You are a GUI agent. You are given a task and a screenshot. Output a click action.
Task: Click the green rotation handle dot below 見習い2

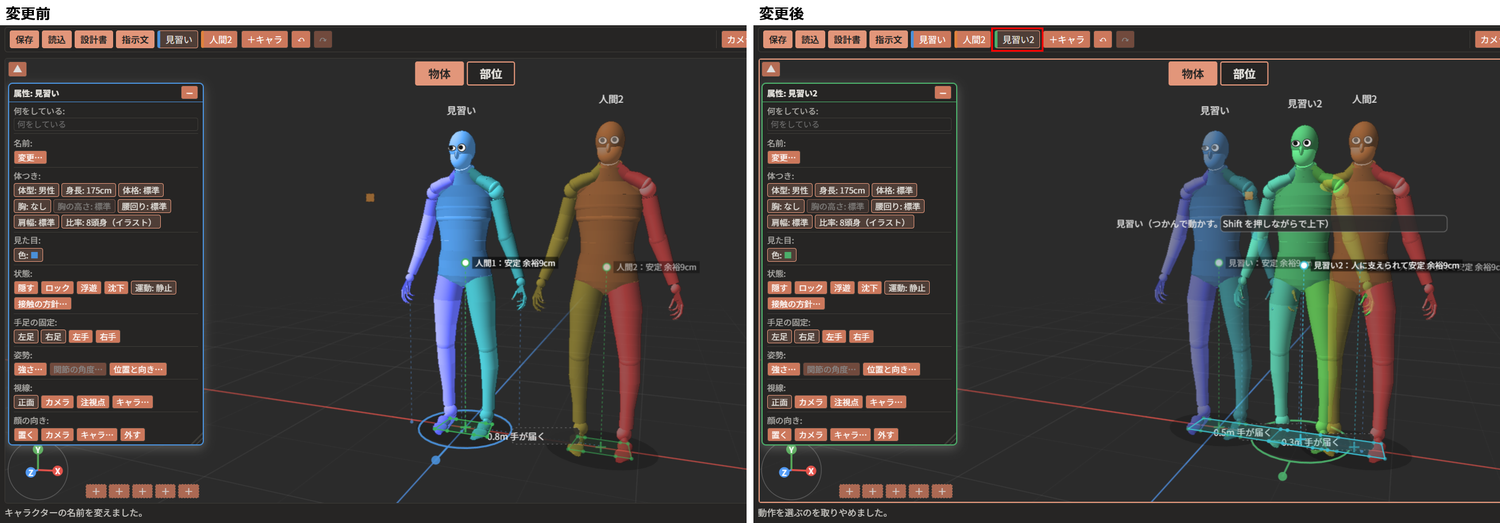coord(1283,476)
